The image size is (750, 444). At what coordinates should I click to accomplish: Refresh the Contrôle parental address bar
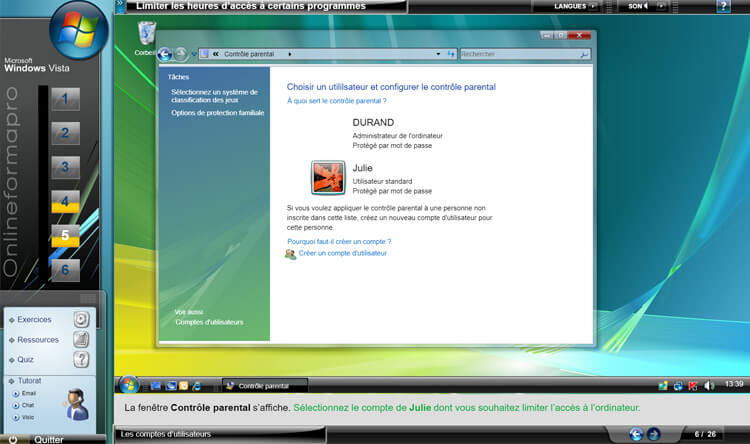point(451,54)
